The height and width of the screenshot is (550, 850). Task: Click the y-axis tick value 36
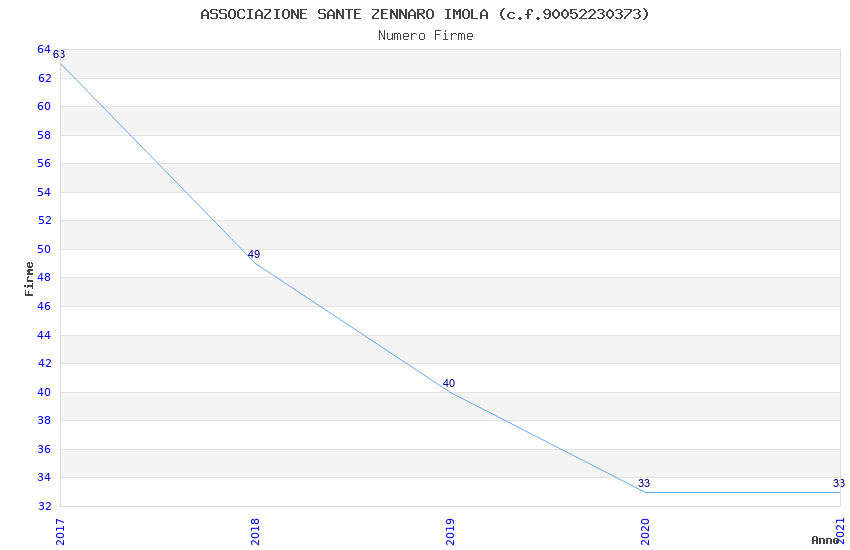(x=44, y=449)
